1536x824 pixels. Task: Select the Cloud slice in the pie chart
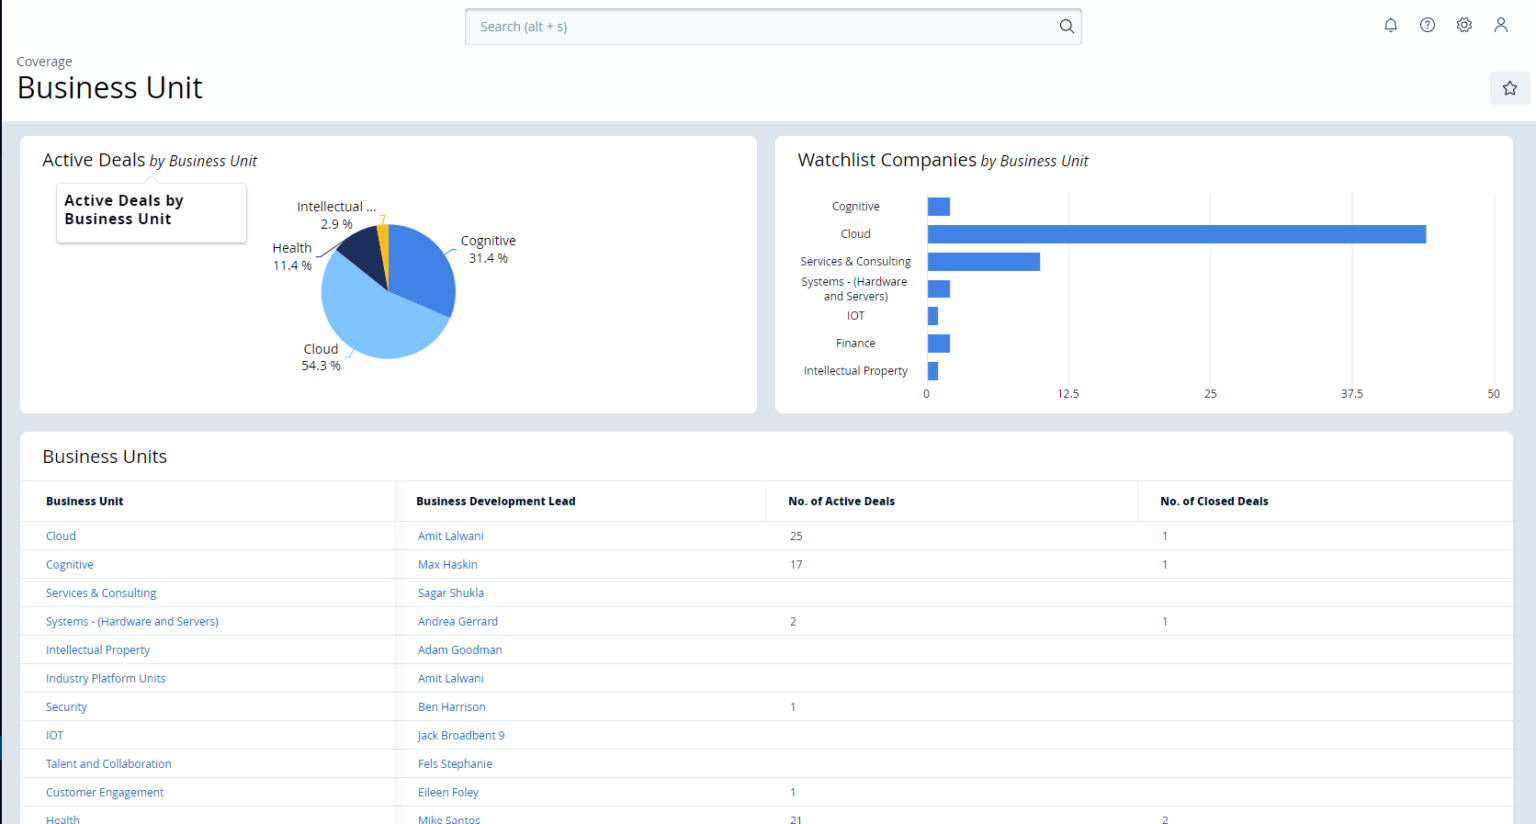(370, 320)
